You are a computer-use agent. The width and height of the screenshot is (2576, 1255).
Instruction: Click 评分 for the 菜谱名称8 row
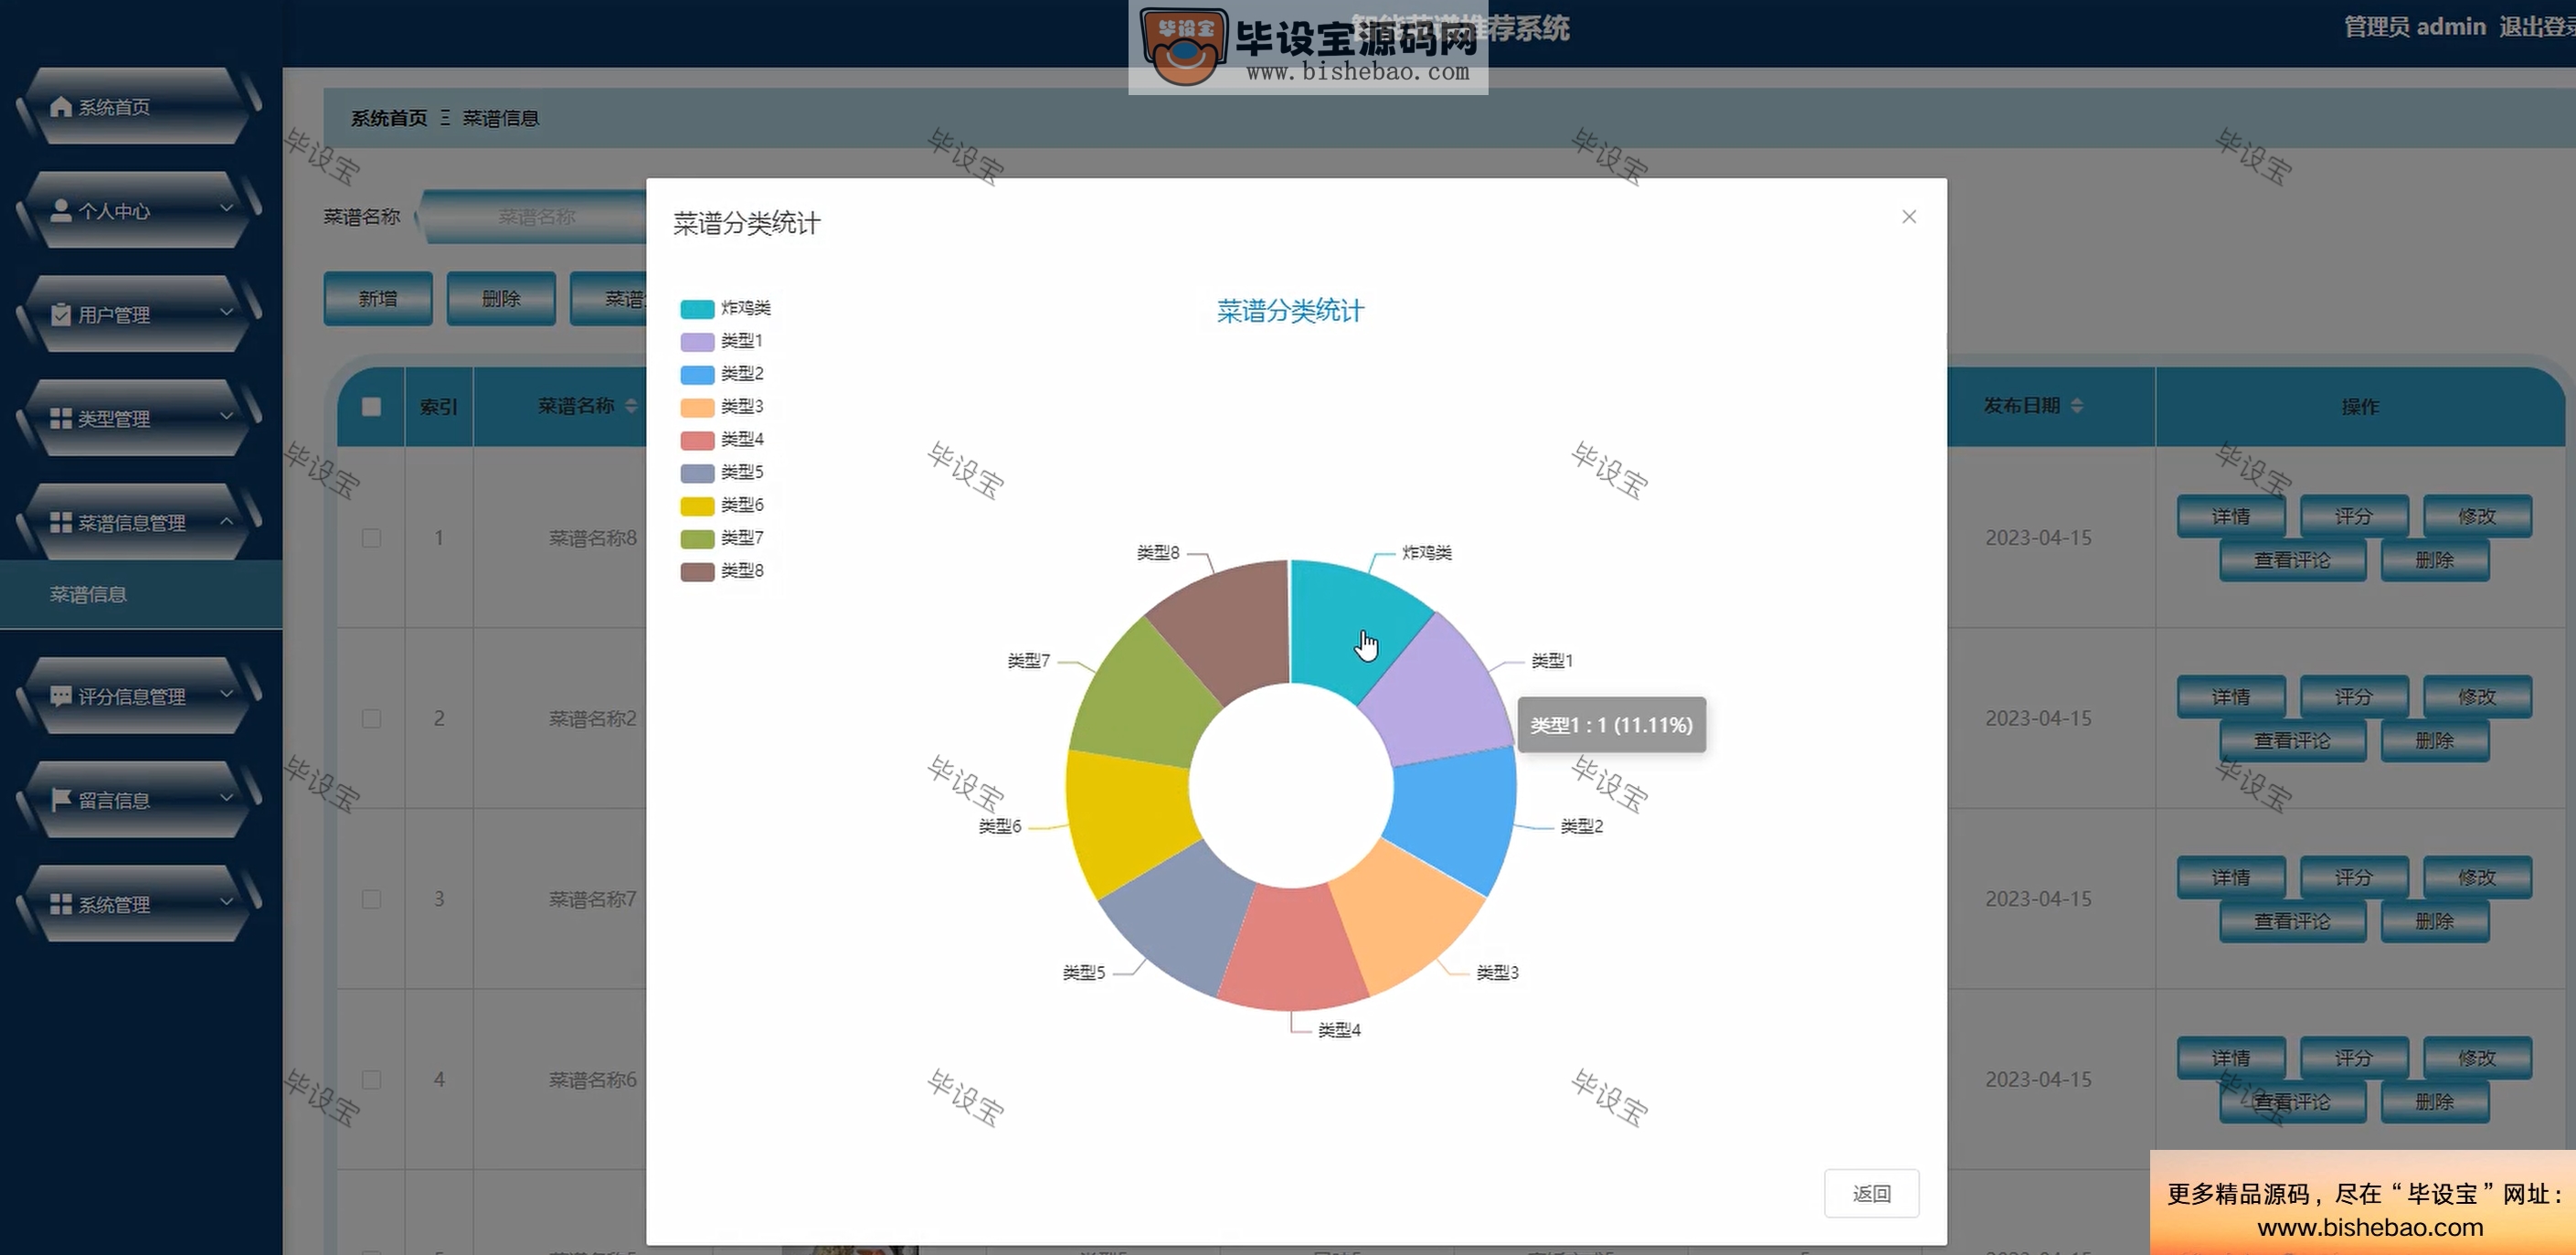point(2354,516)
